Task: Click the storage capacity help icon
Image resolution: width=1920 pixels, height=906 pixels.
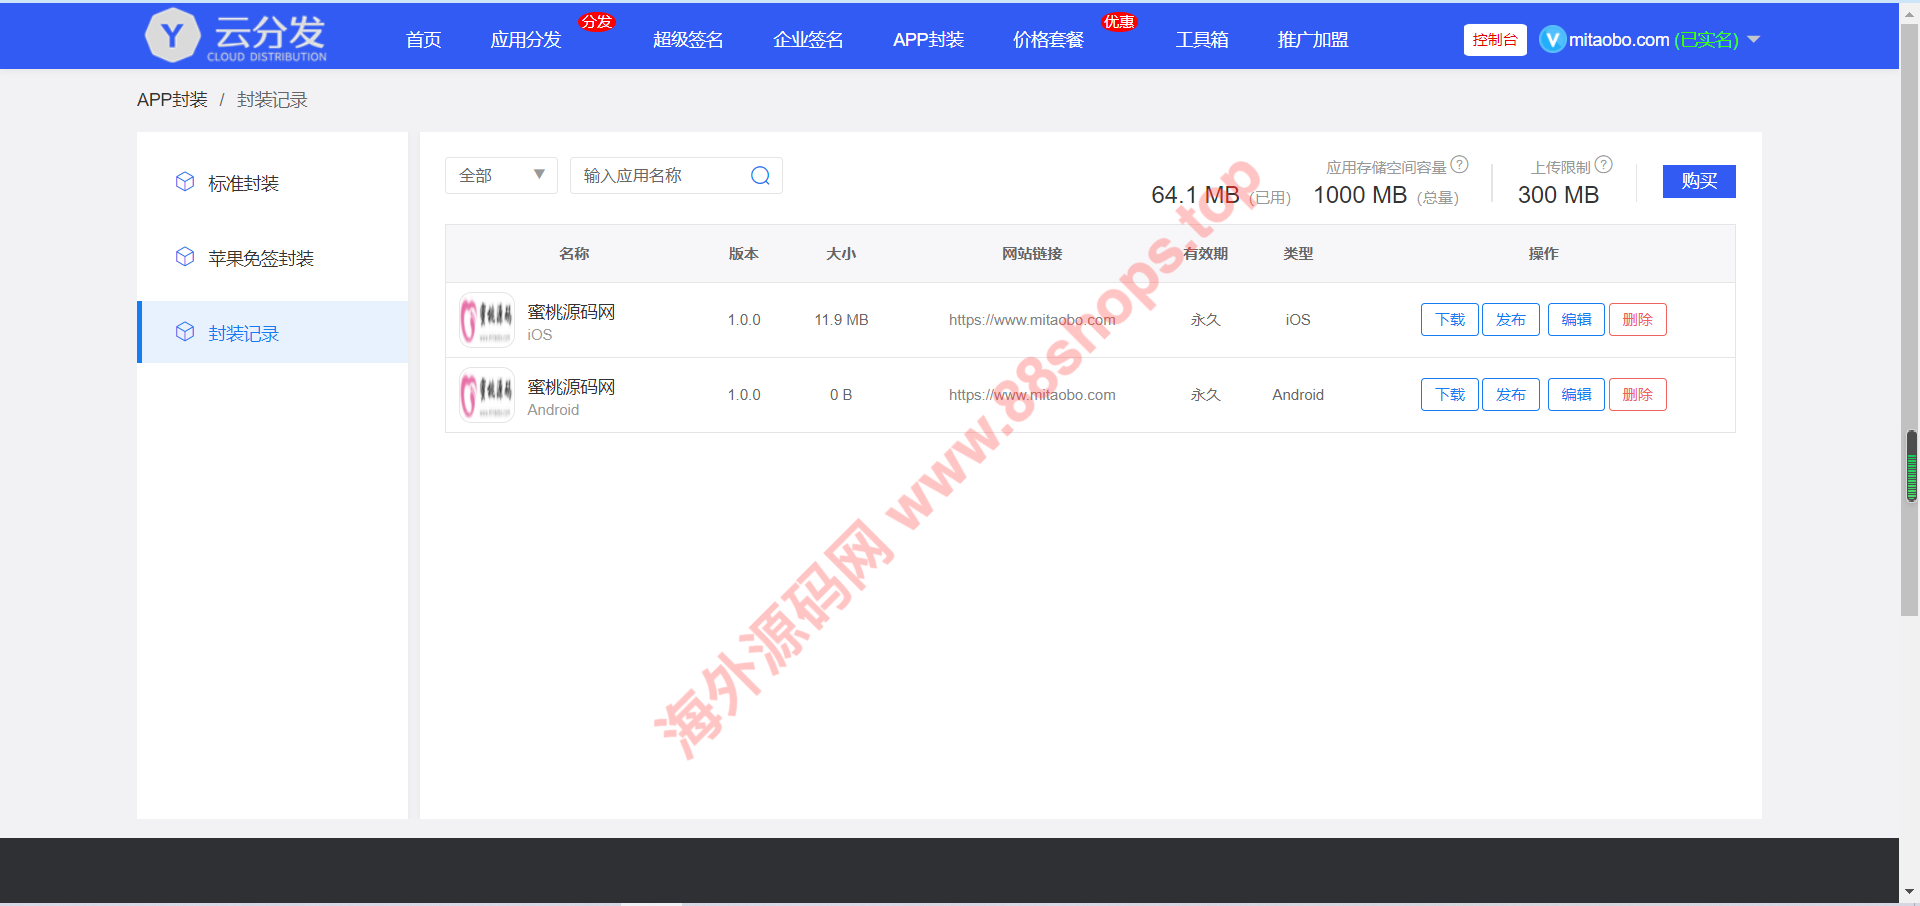Action: point(1460,165)
